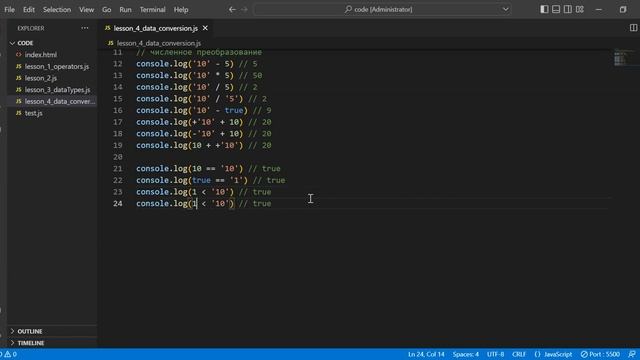Switch to lesson_4_data_conversion.js tab
Viewport: 640px width, 360px height.
pyautogui.click(x=156, y=28)
